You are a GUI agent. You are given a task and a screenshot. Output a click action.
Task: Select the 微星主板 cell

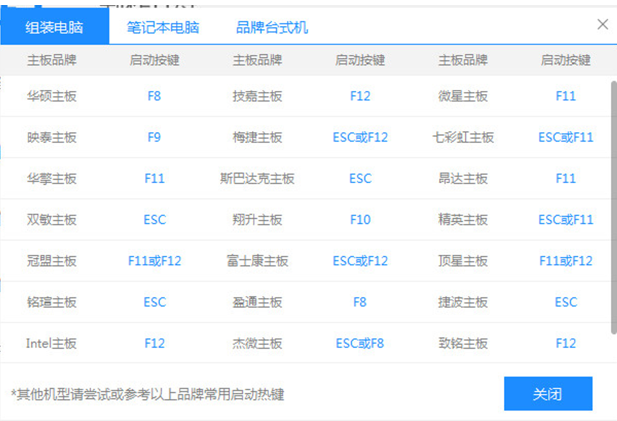click(463, 96)
